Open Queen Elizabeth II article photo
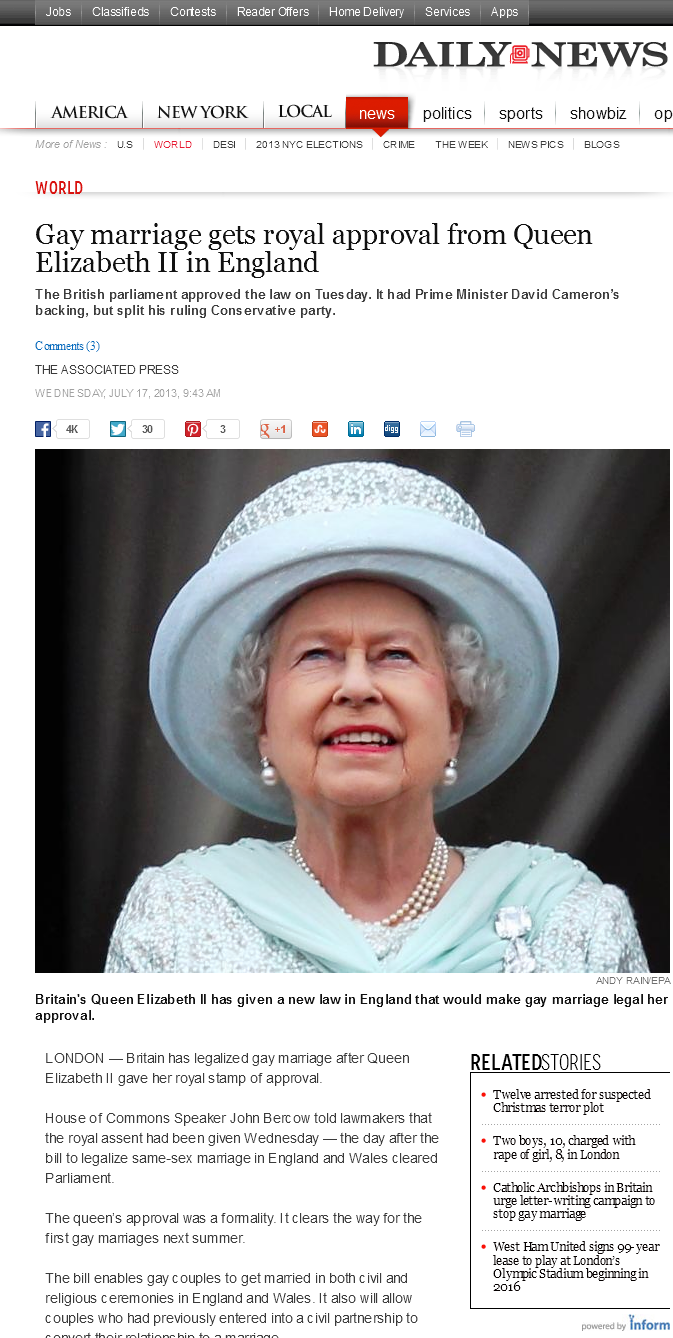The height and width of the screenshot is (1338, 673). click(x=352, y=710)
